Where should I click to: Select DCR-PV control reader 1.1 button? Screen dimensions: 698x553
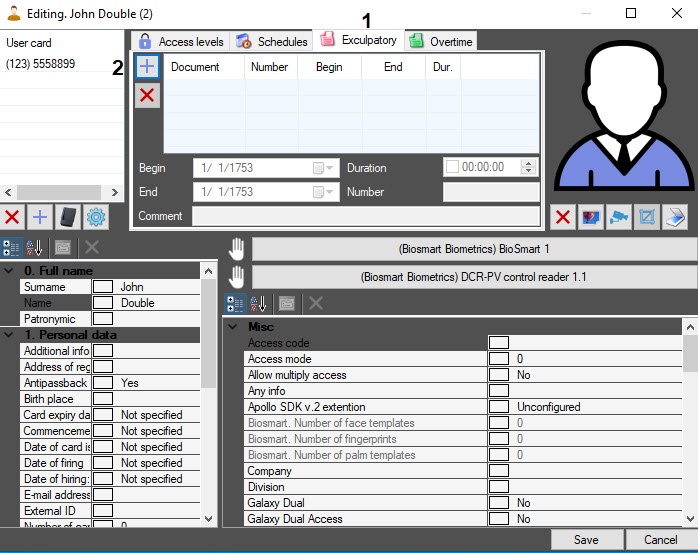tap(474, 277)
